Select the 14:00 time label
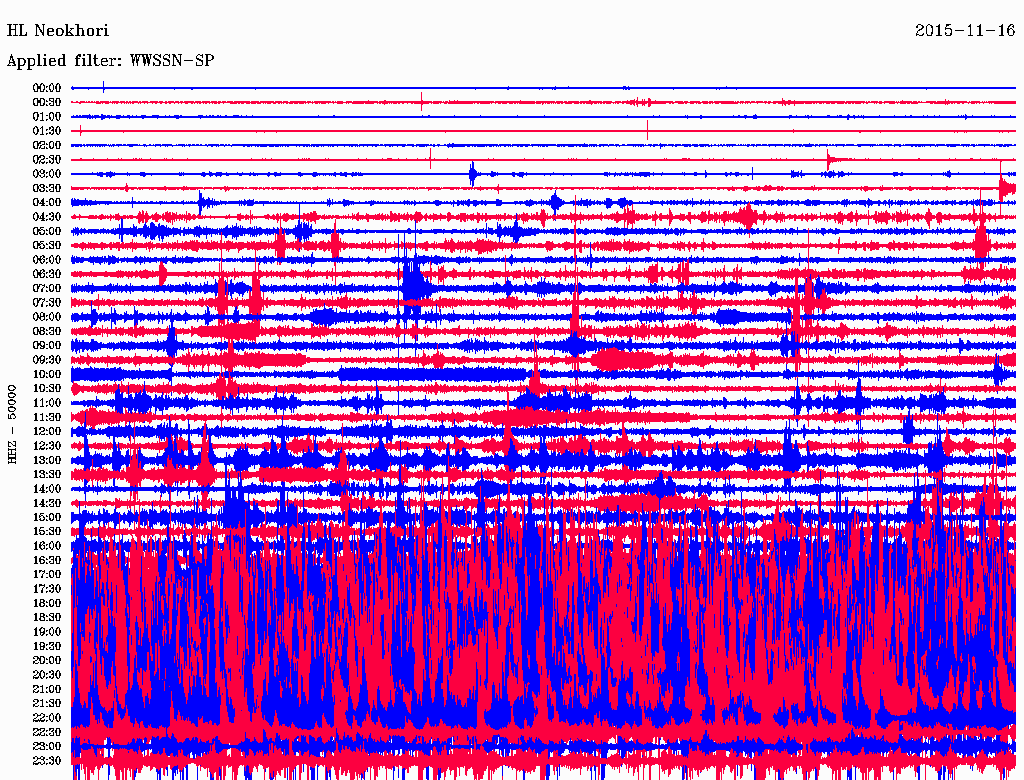1024x780 pixels. (47, 489)
